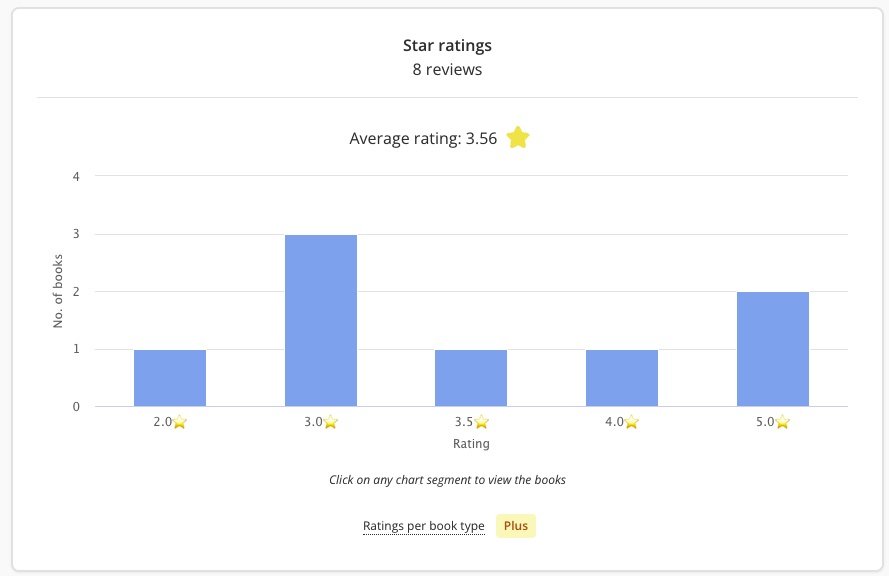
Task: Open the Ratings per book type link
Action: click(423, 526)
